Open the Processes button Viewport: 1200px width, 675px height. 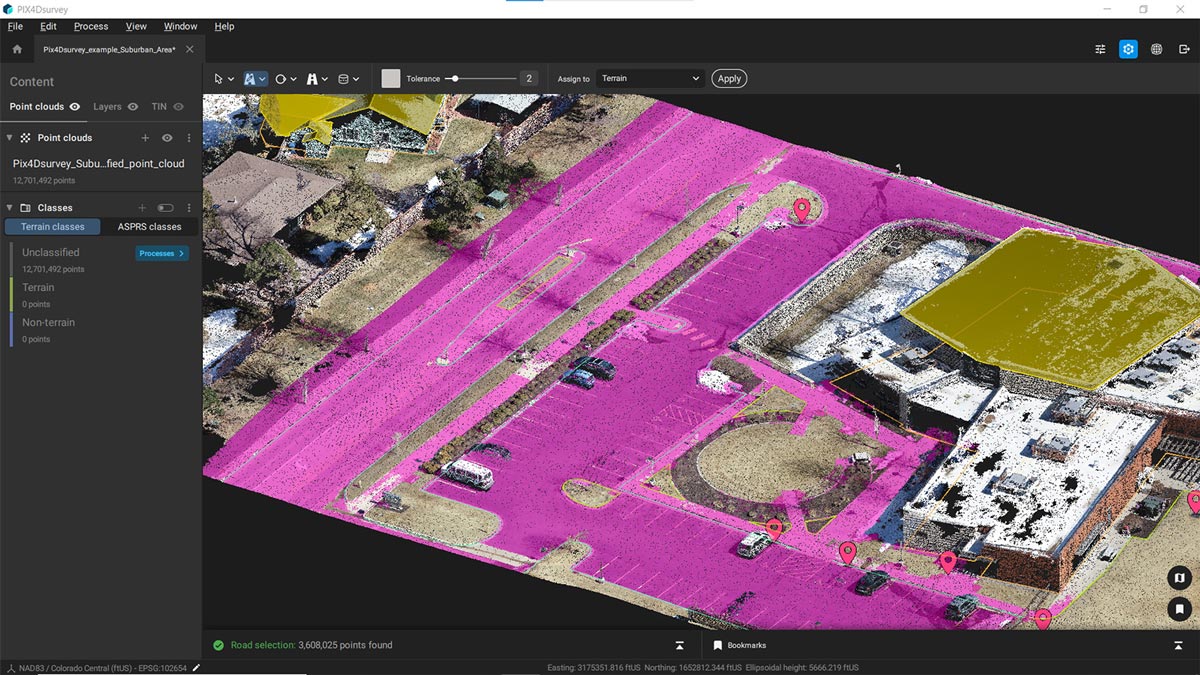point(162,253)
